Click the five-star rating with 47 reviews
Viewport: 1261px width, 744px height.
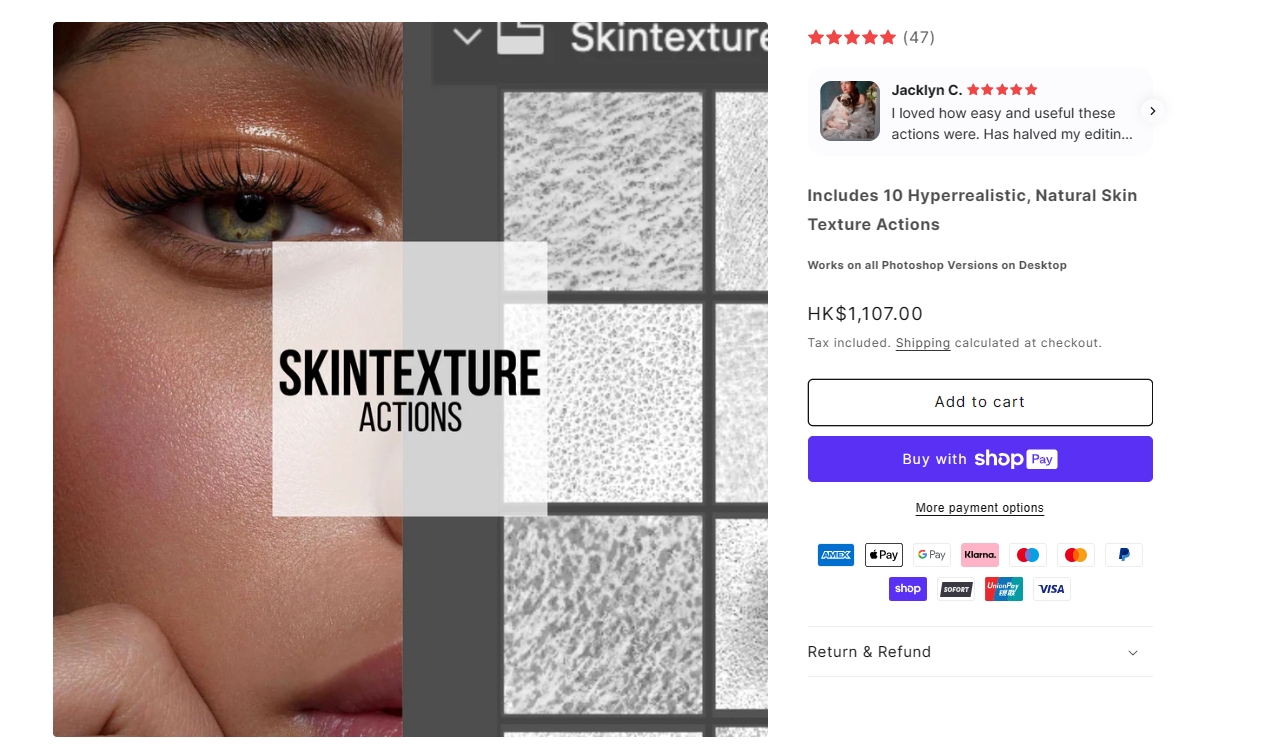pos(871,37)
